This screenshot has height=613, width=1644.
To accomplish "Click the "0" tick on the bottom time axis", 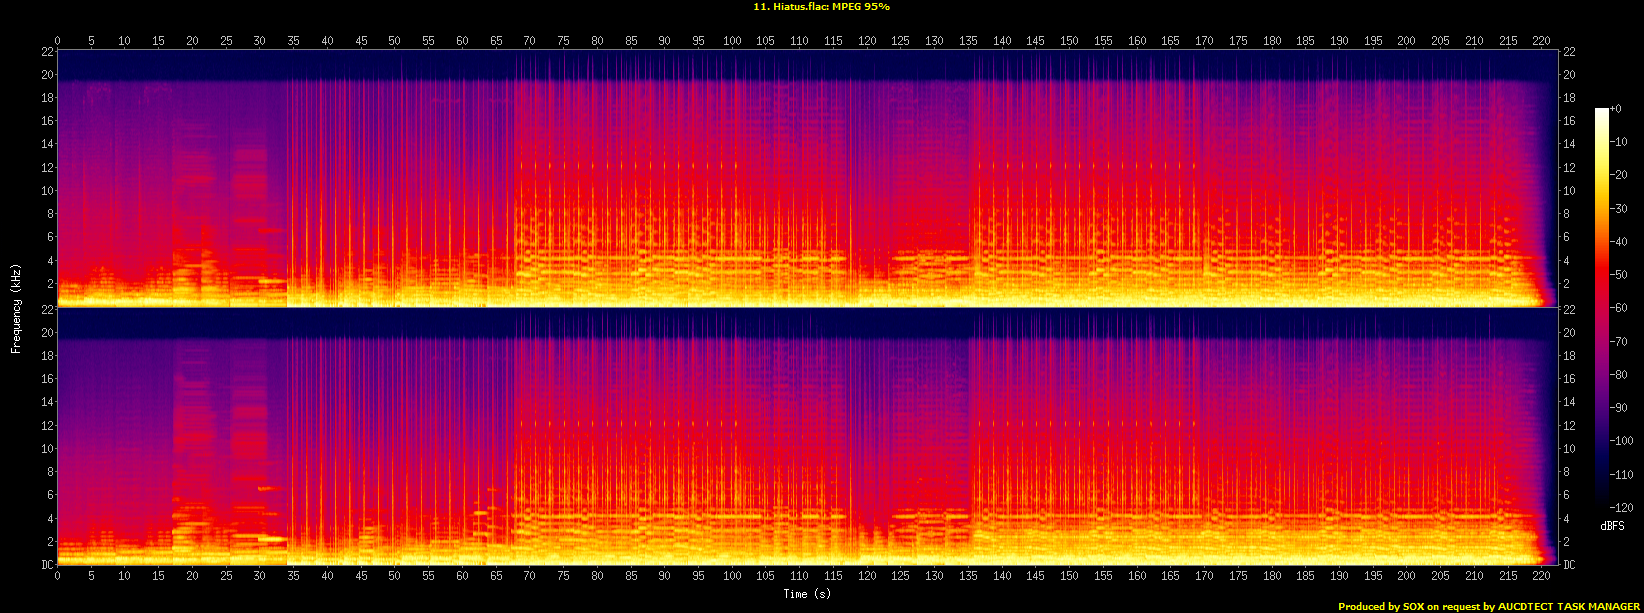I will (57, 575).
